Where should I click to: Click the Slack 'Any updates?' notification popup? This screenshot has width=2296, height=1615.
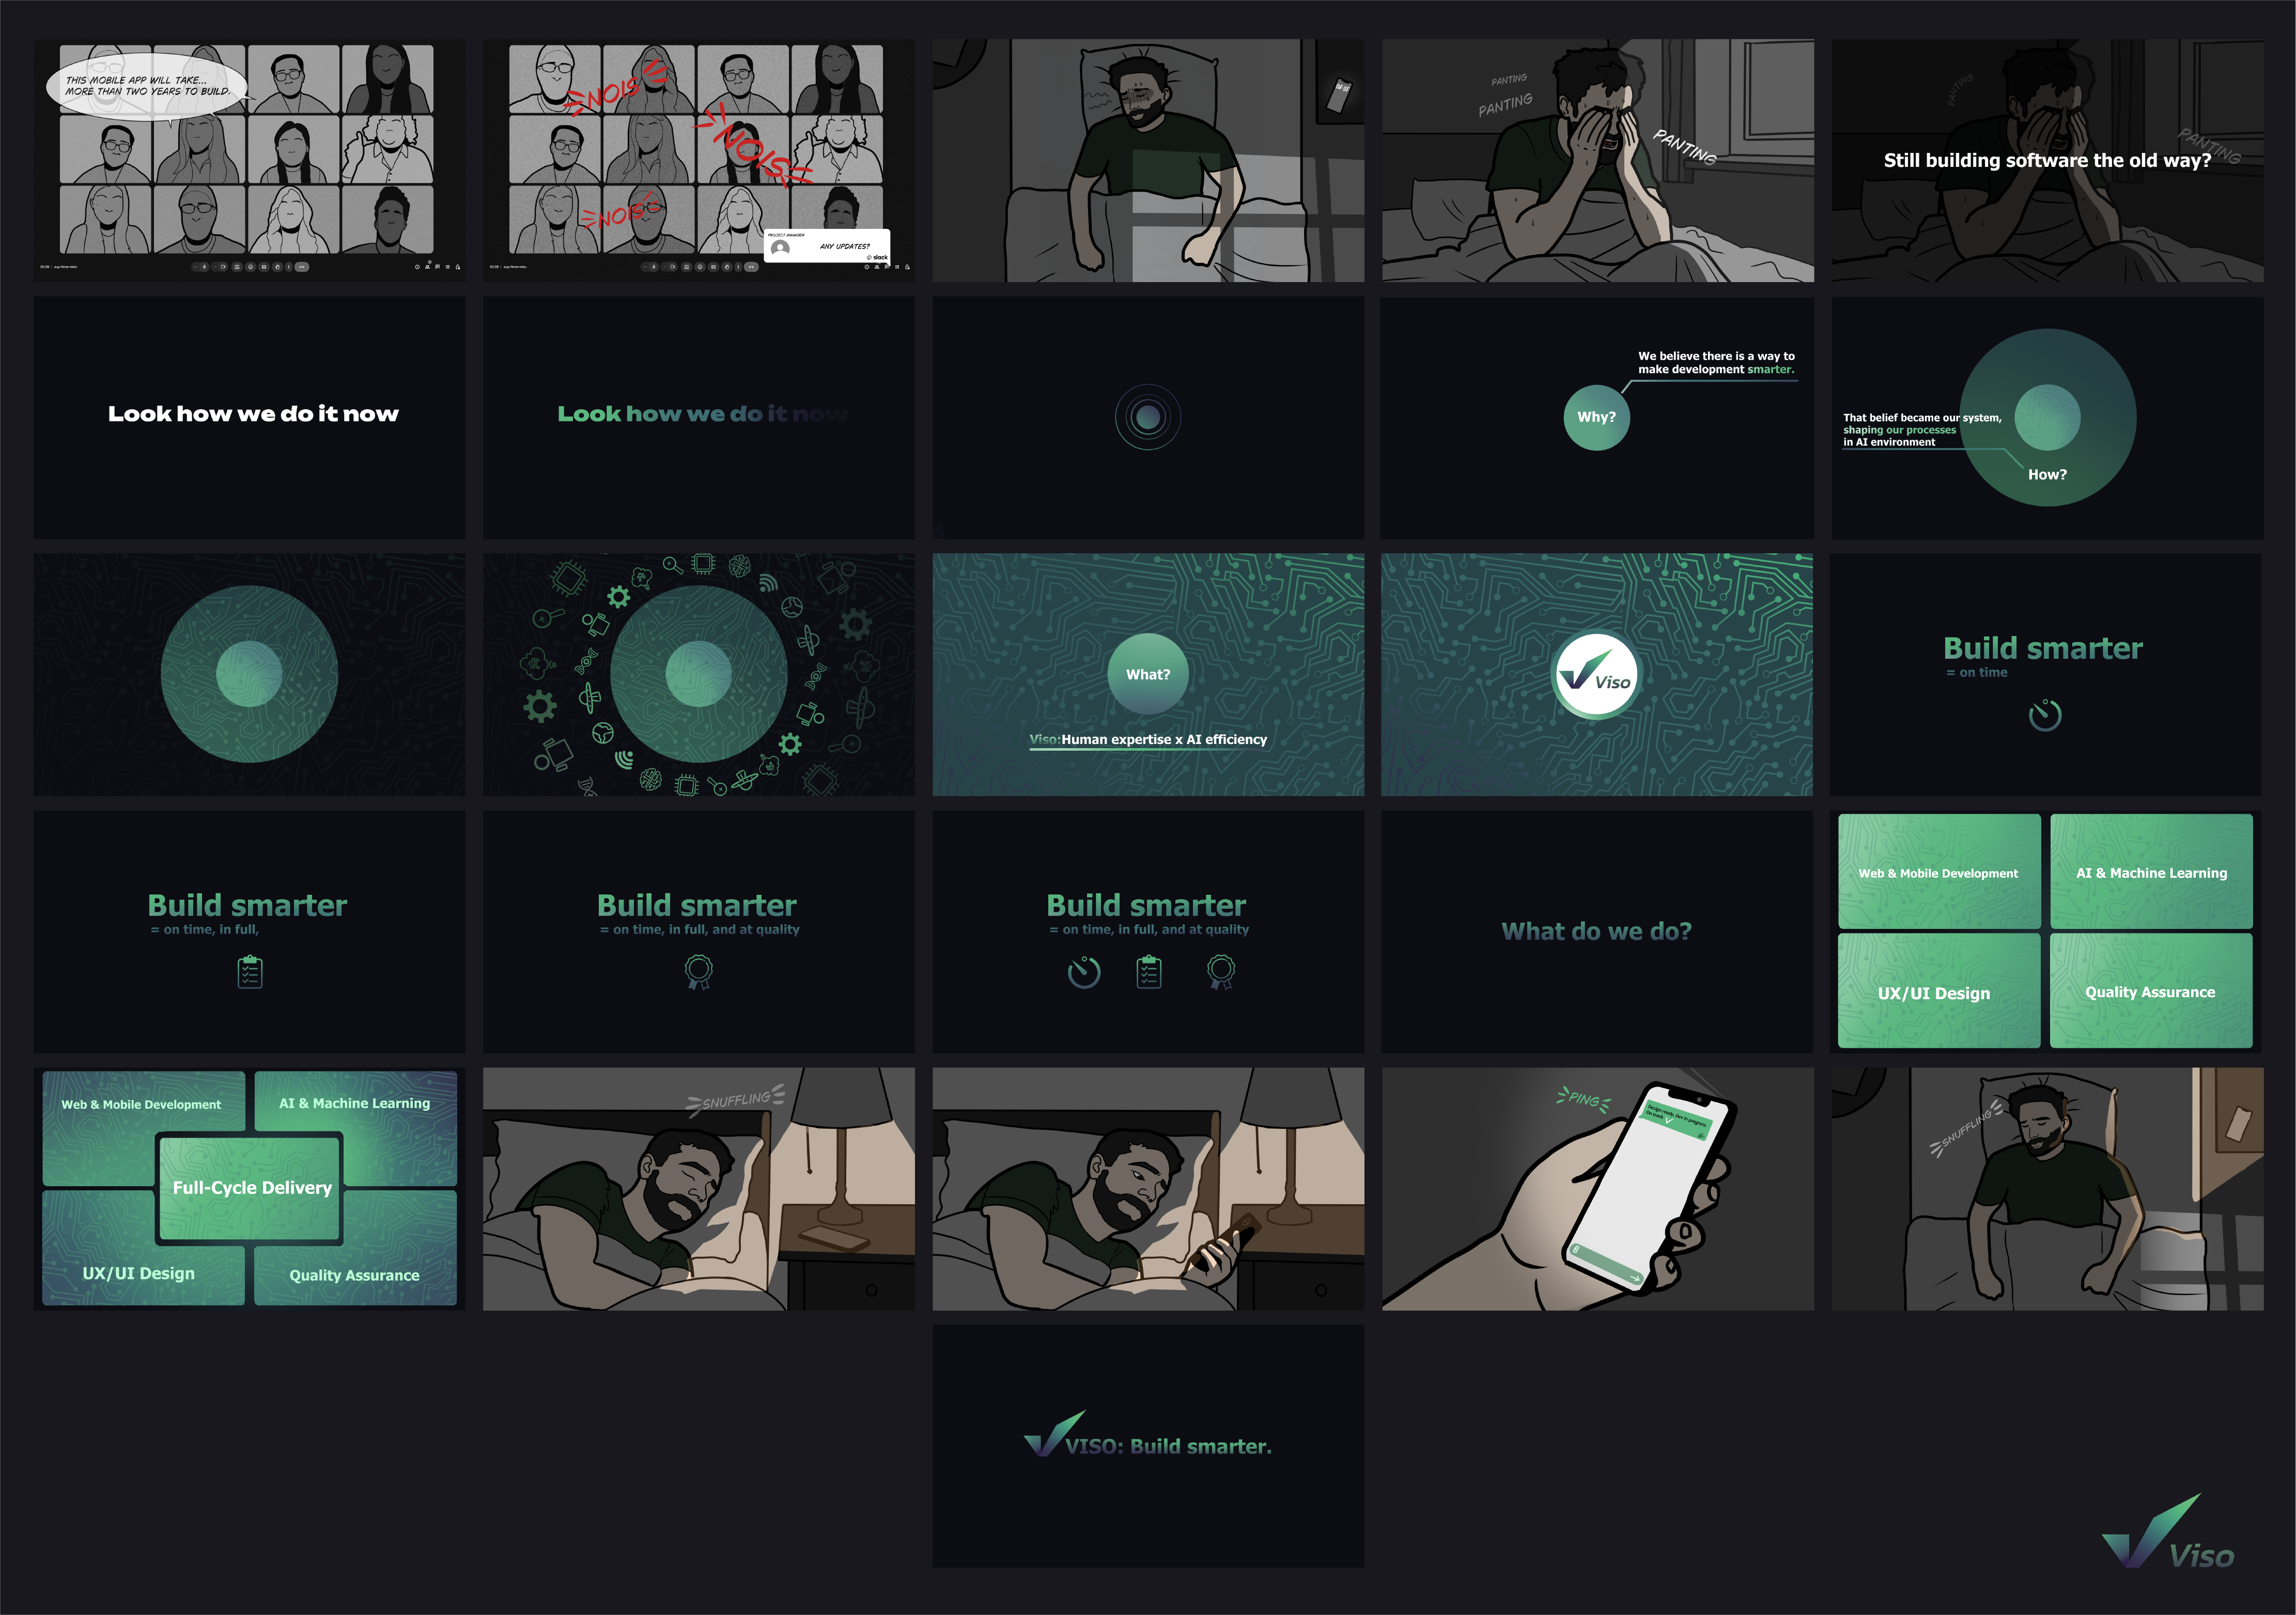(827, 246)
